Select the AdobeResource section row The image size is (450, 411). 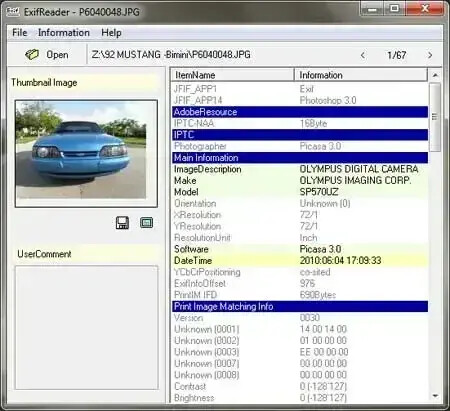click(300, 112)
